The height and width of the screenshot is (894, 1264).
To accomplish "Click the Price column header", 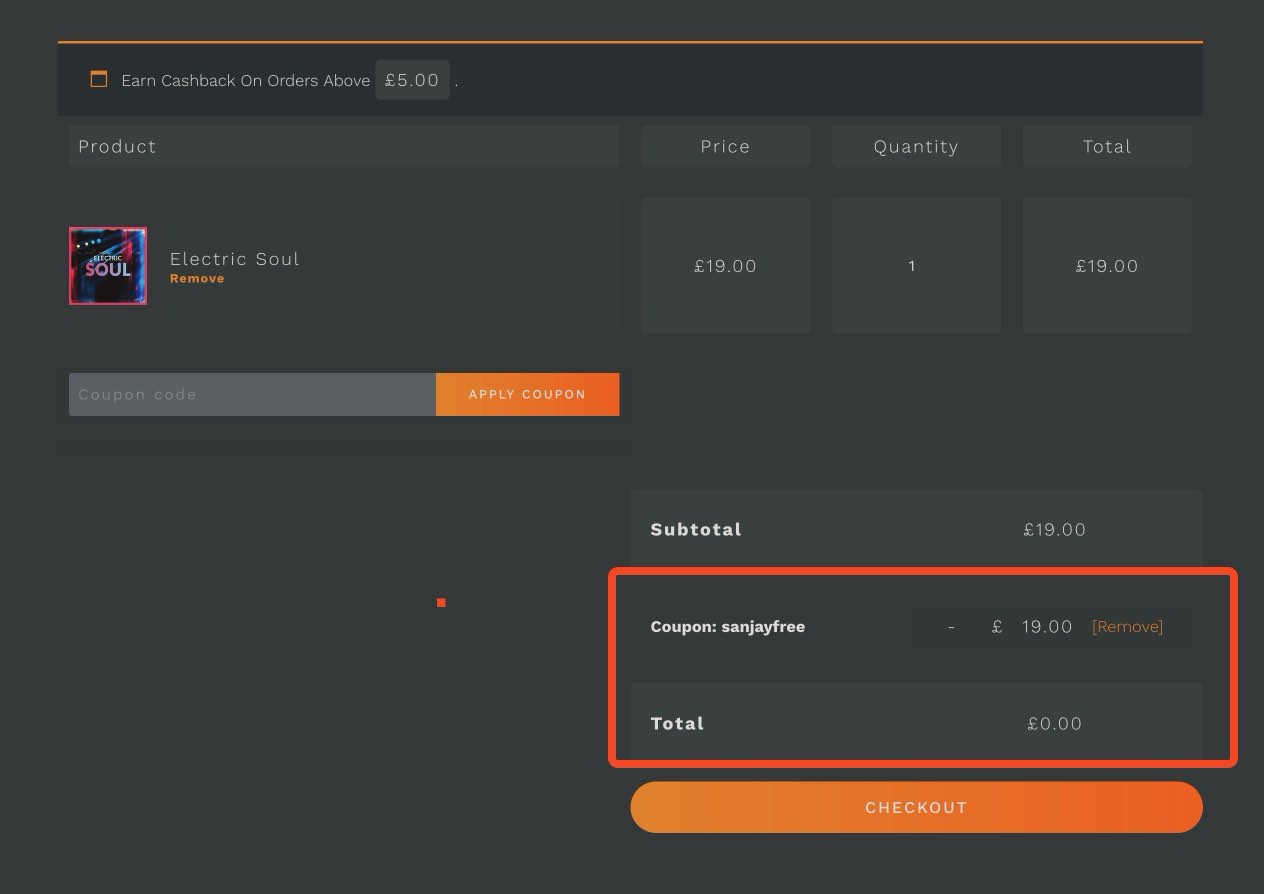I will 725,146.
